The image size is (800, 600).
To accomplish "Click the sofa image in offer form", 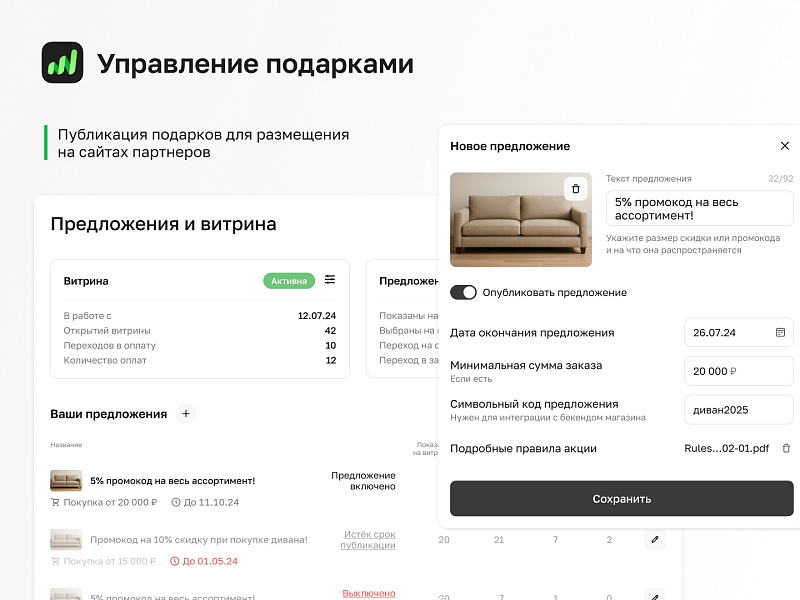I will click(520, 220).
